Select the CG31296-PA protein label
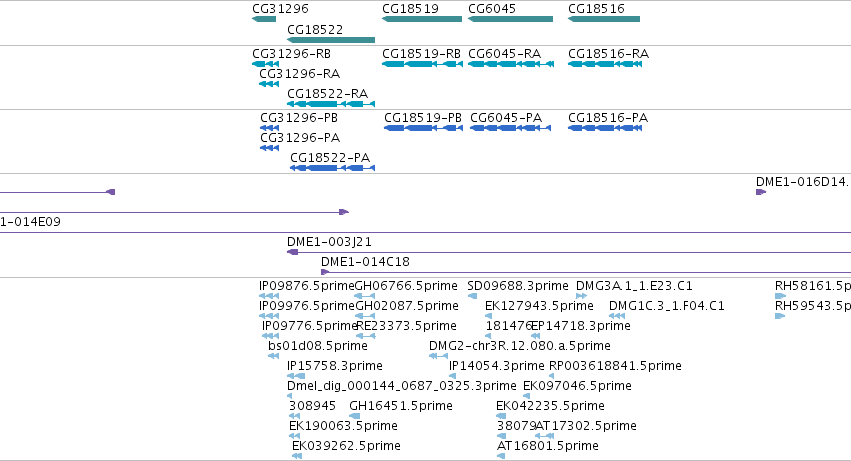The image size is (851, 461). click(x=300, y=137)
